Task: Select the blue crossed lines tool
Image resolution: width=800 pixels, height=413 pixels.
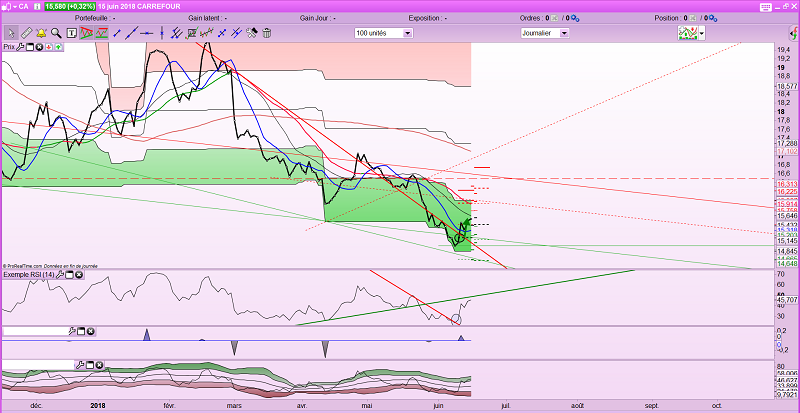Action: [222, 33]
